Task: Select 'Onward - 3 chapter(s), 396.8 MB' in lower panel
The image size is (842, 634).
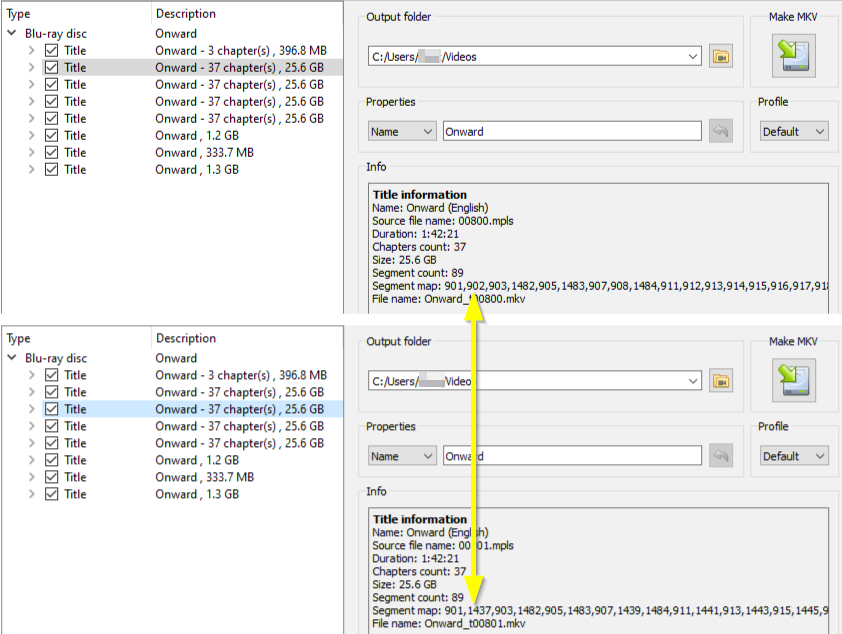Action: coord(241,375)
